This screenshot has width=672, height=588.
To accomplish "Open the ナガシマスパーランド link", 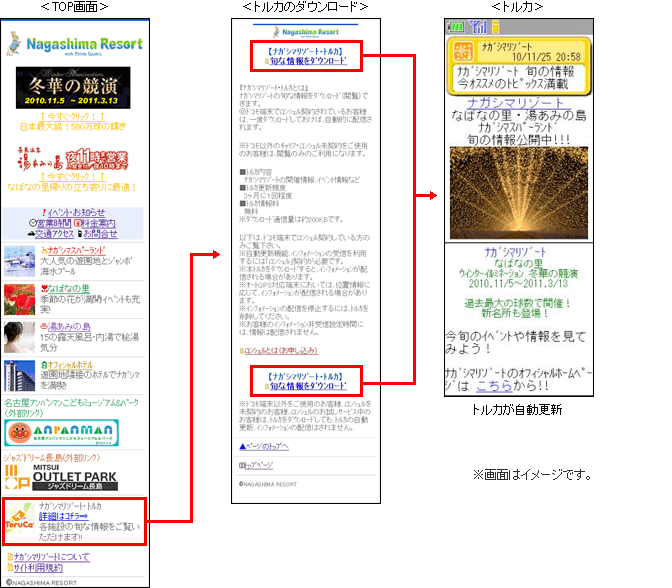I will pyautogui.click(x=76, y=250).
